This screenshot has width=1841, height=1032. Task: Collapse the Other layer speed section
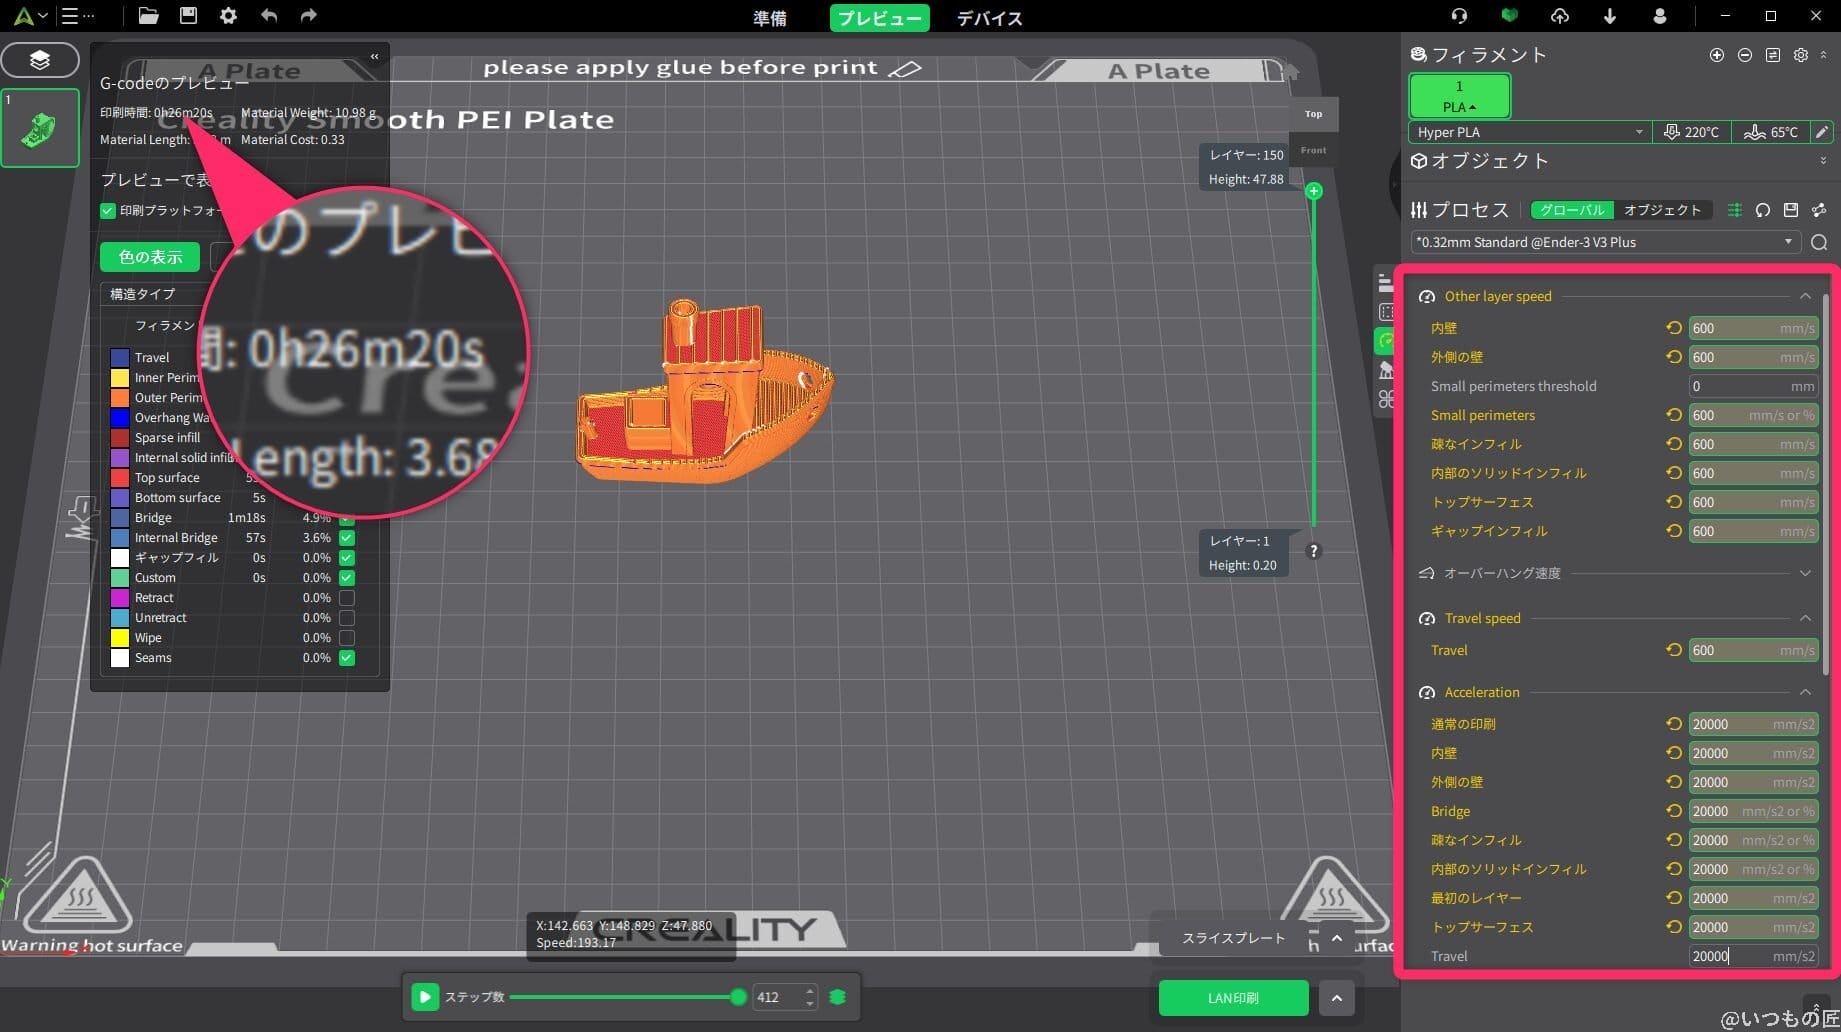[x=1806, y=295]
